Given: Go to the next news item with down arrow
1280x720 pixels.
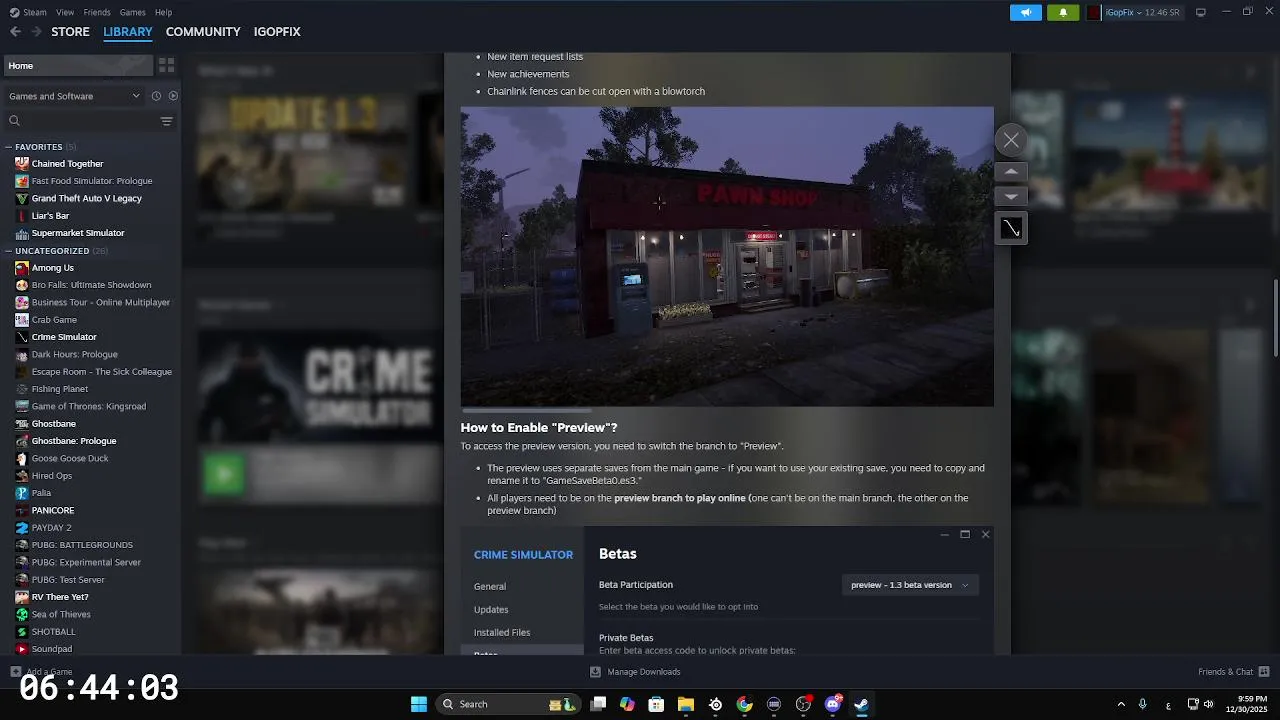Looking at the screenshot, I should [1011, 197].
